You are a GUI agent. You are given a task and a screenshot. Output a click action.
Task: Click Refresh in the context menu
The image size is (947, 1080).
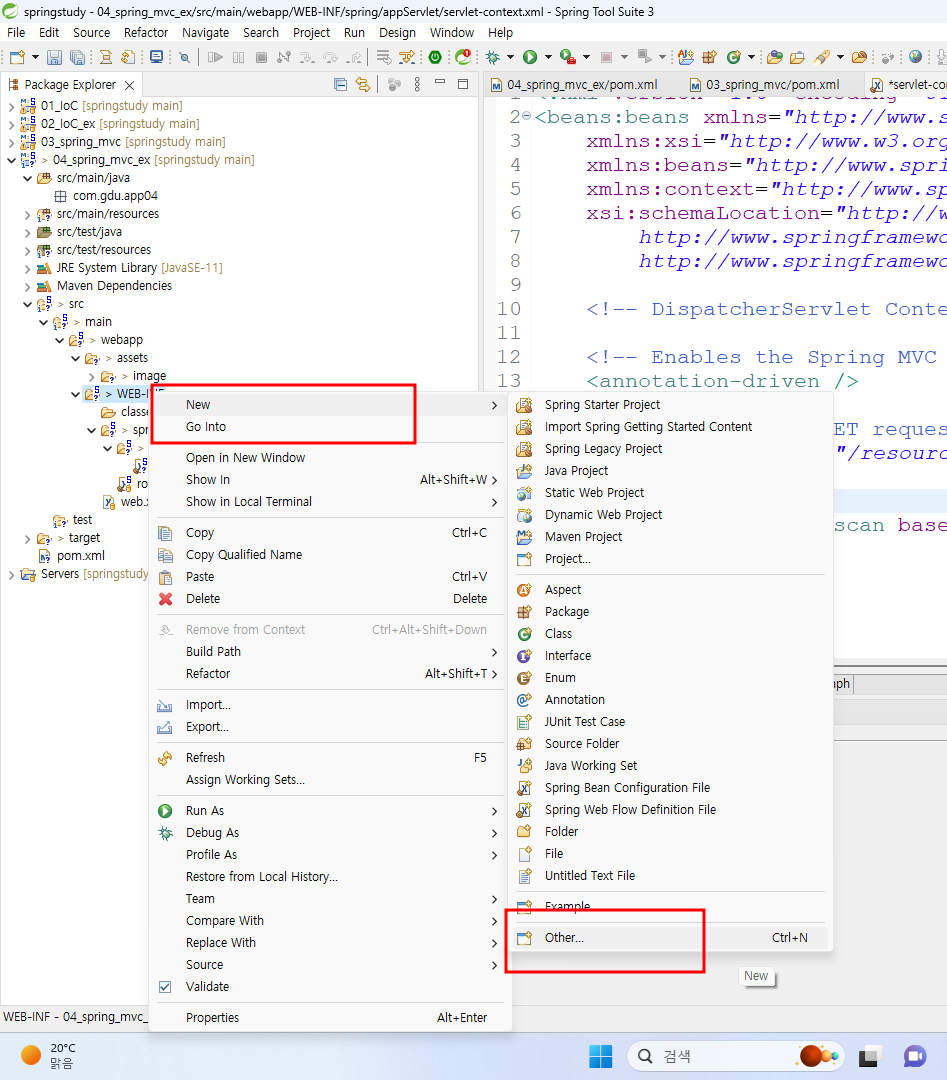pyautogui.click(x=329, y=758)
